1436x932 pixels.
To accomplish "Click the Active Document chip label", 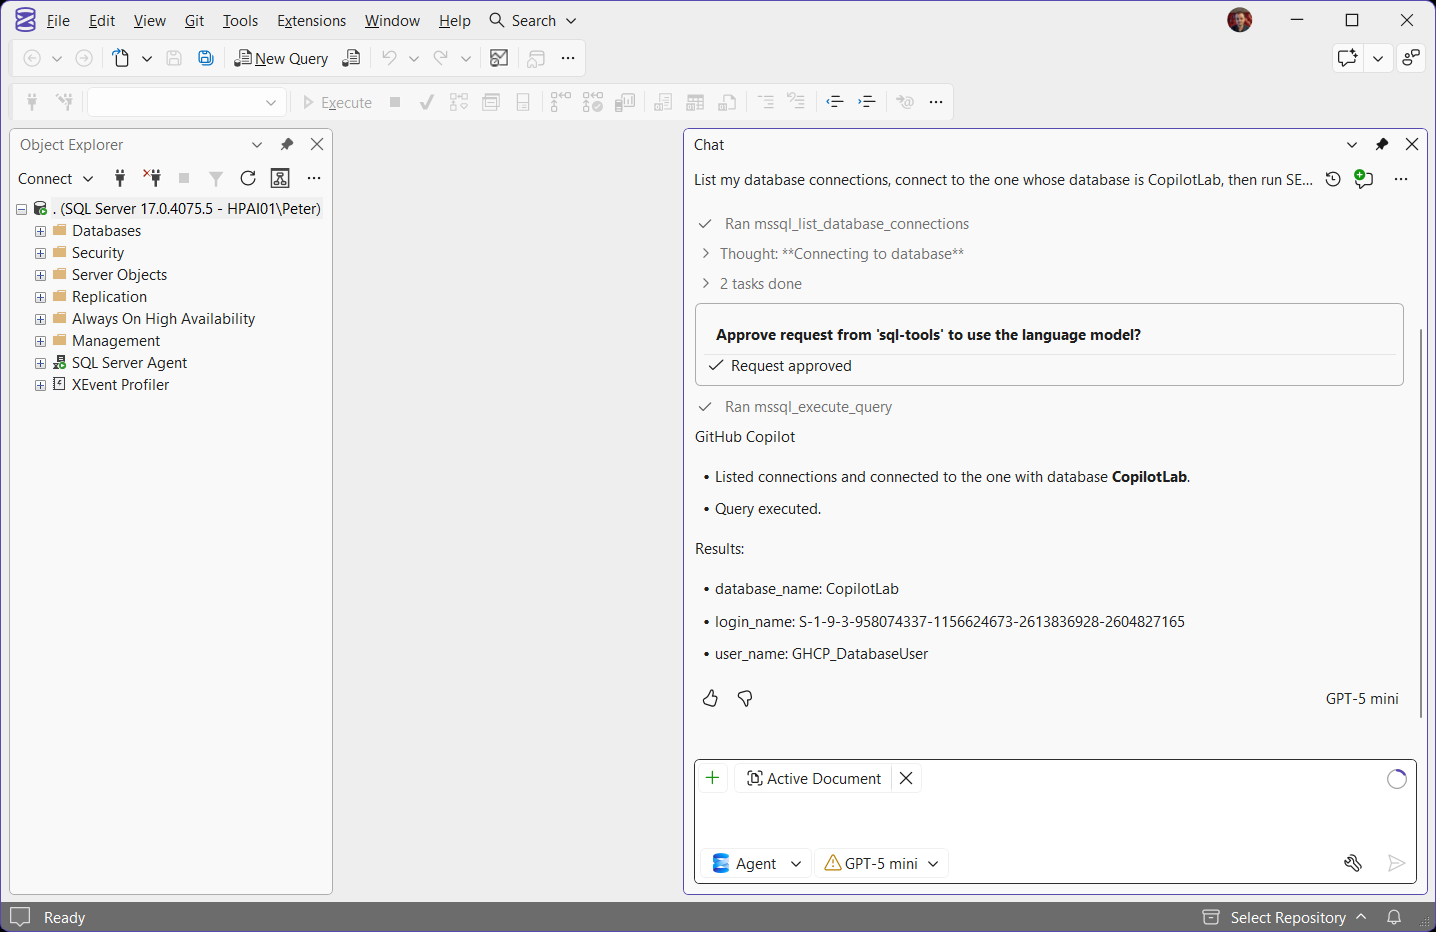I will pyautogui.click(x=824, y=778).
